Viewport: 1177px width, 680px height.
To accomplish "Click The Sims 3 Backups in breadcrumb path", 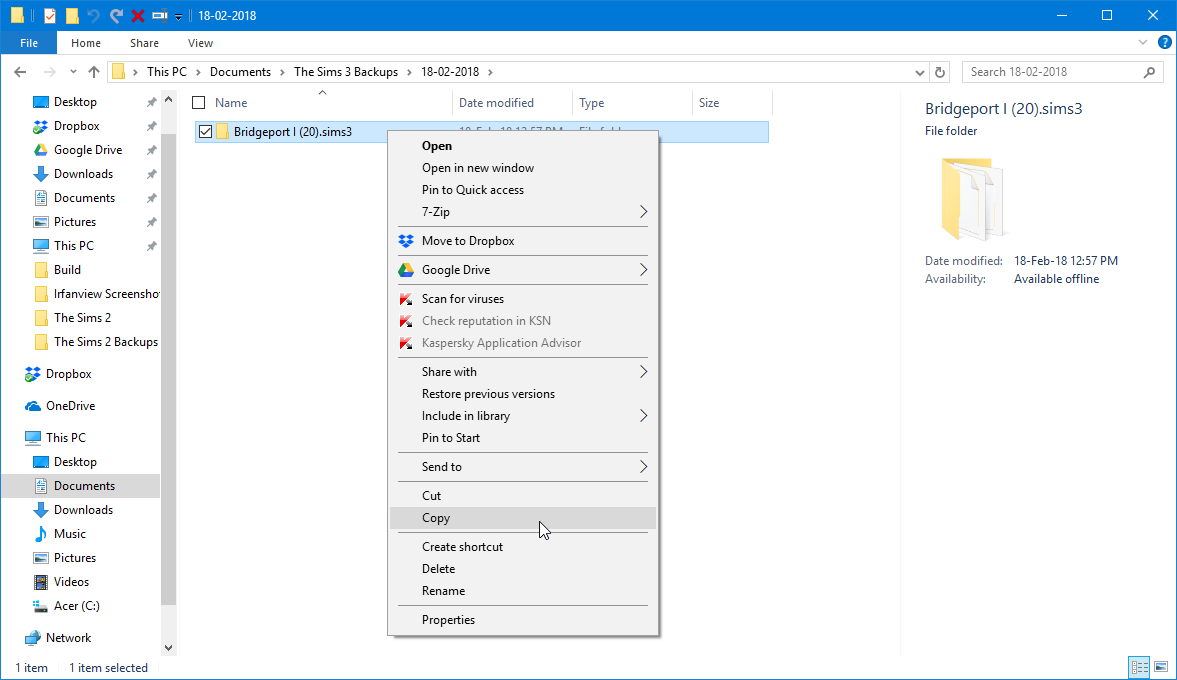I will point(345,72).
